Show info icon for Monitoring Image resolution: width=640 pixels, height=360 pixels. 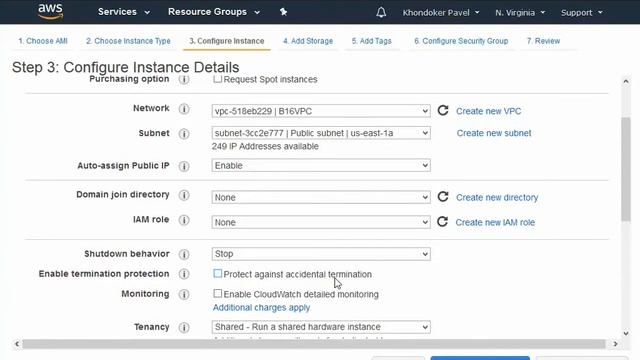tap(184, 294)
